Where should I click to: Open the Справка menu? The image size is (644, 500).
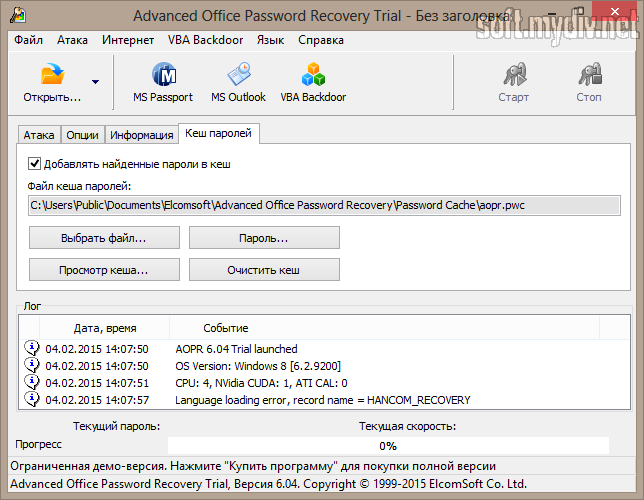click(x=321, y=40)
